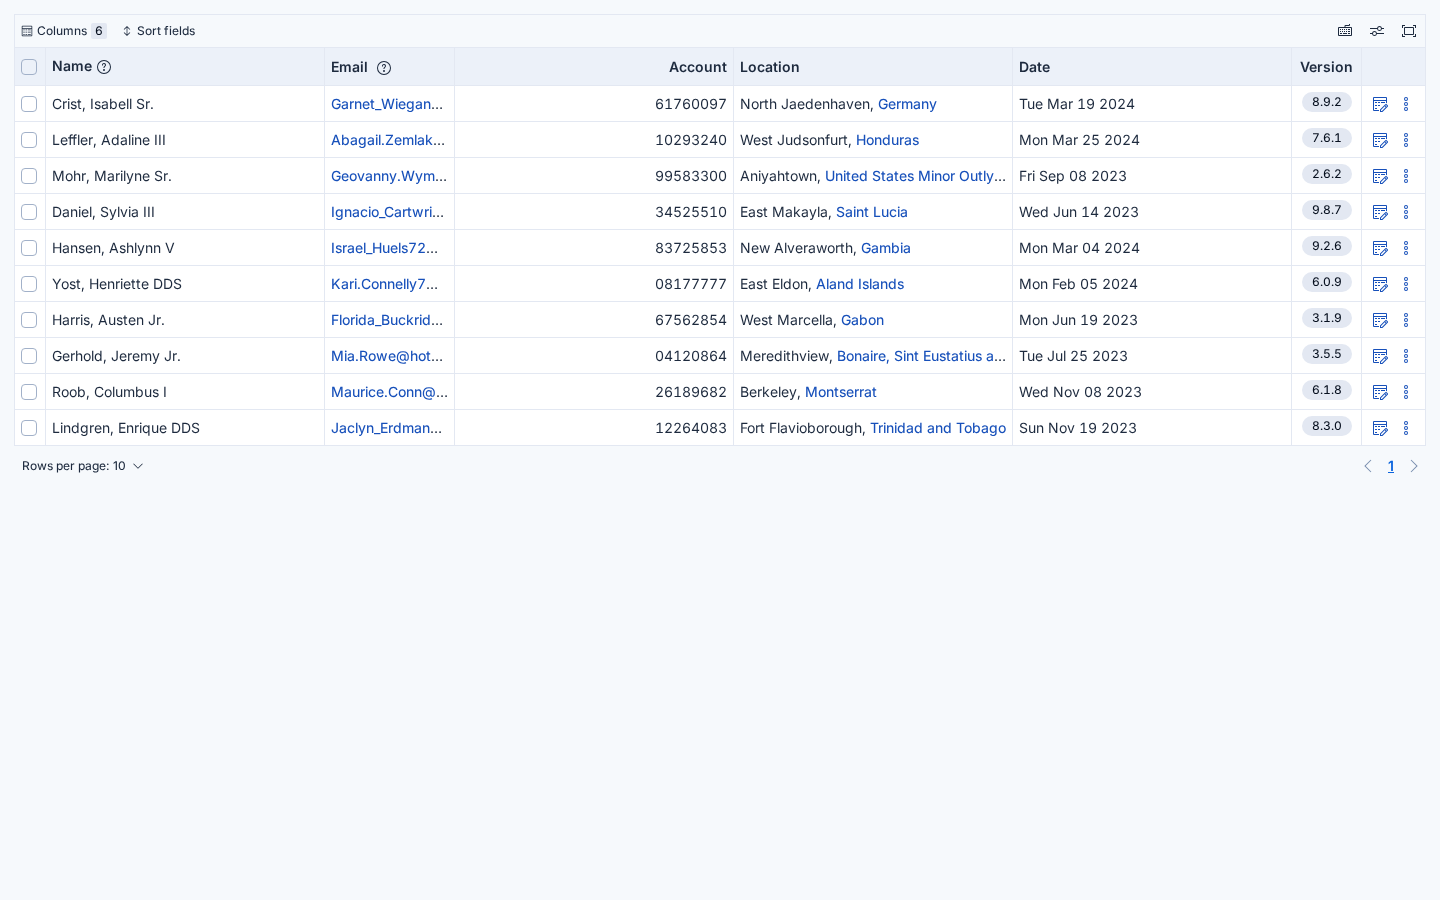This screenshot has width=1440, height=900.
Task: Sort by the Version column header
Action: (1326, 67)
